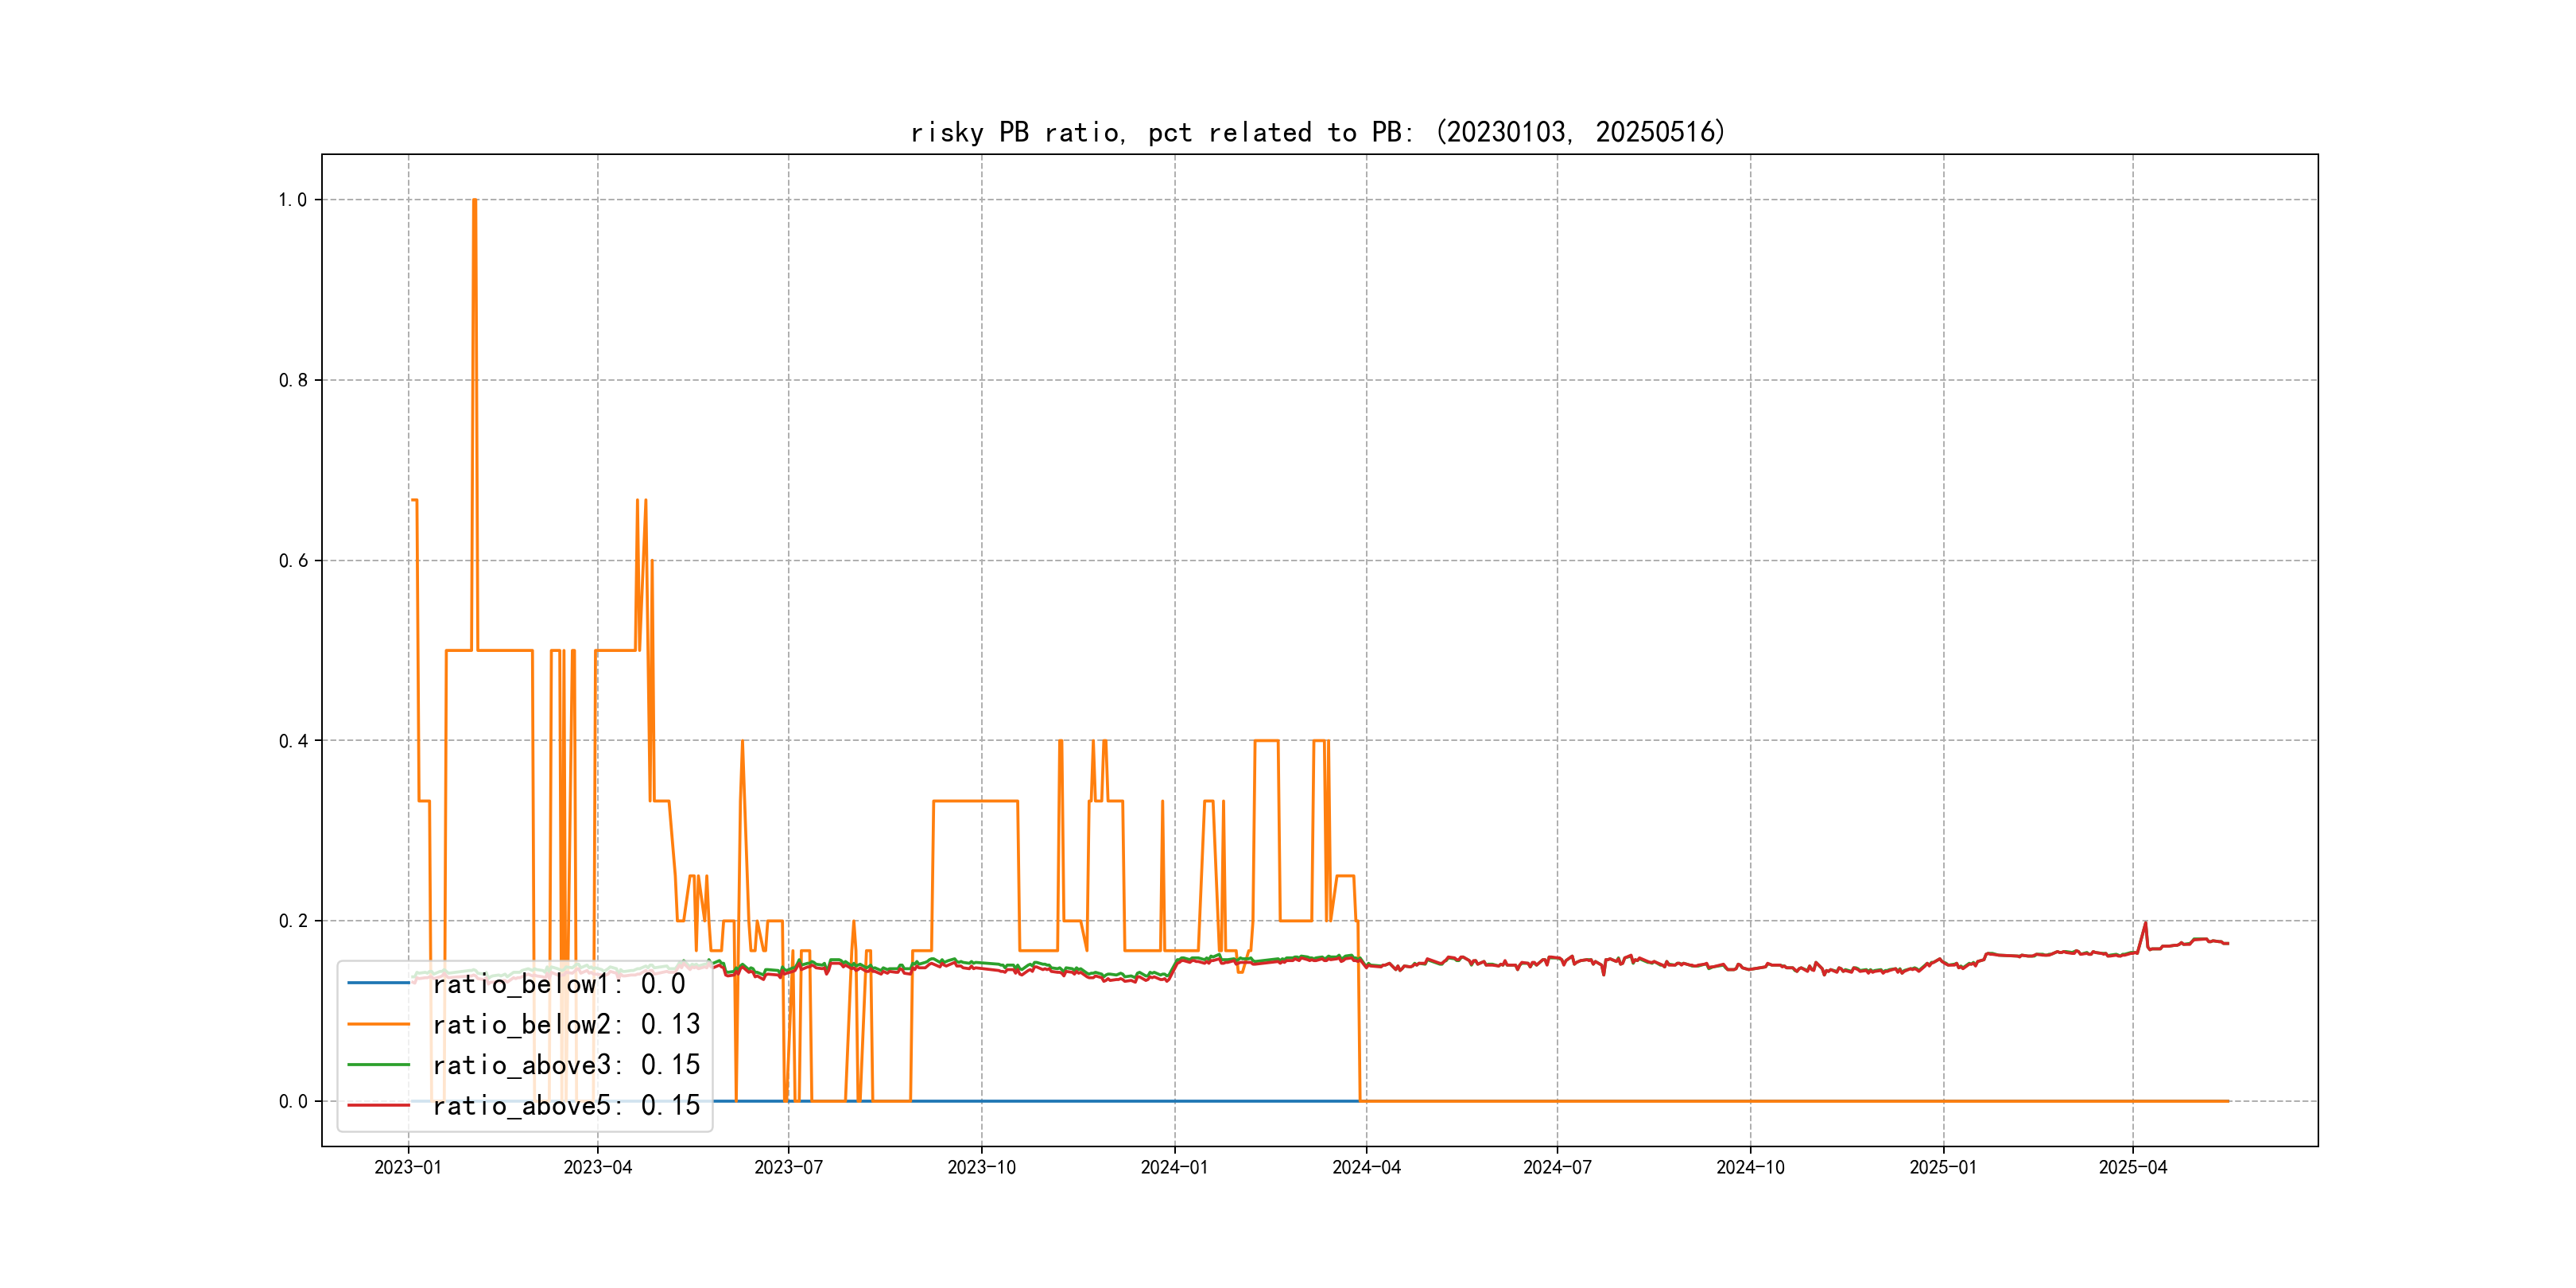Select the 'ratio_below1: 0.0' legend label
Viewport: 2576px width, 1288px height.
[x=558, y=984]
